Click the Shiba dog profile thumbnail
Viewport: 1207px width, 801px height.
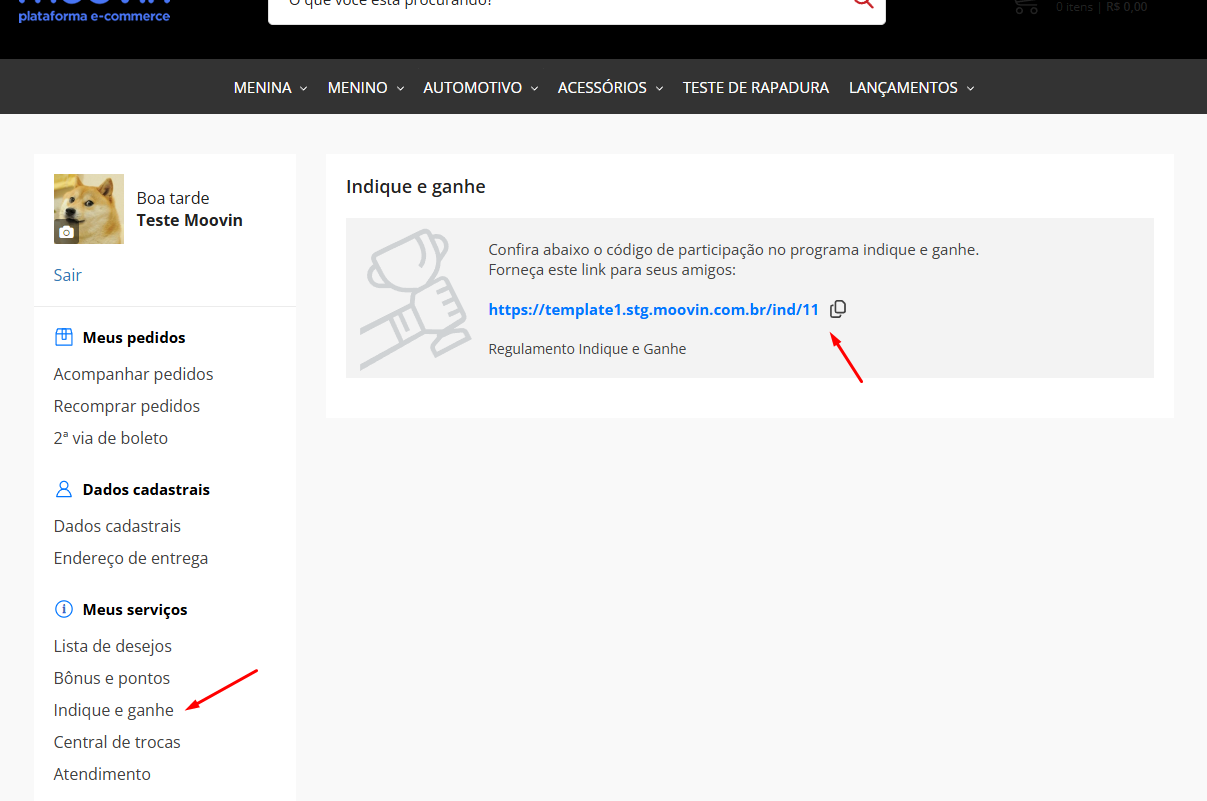89,209
